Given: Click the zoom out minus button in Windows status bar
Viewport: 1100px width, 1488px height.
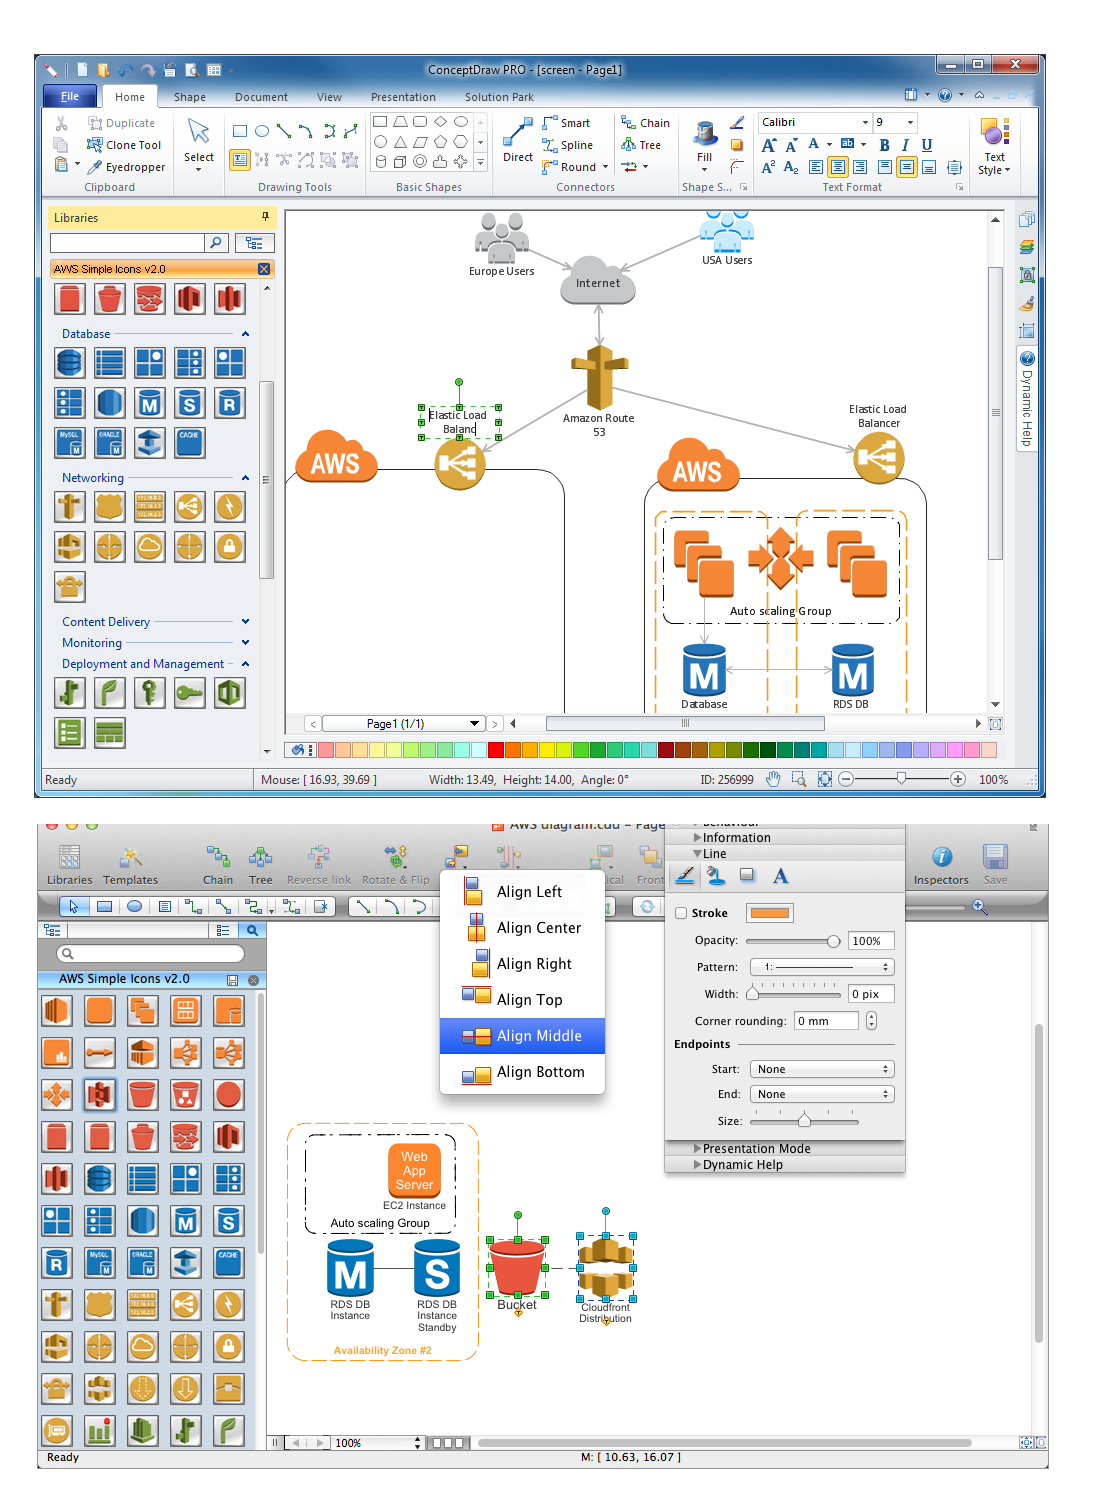Looking at the screenshot, I should tap(847, 779).
